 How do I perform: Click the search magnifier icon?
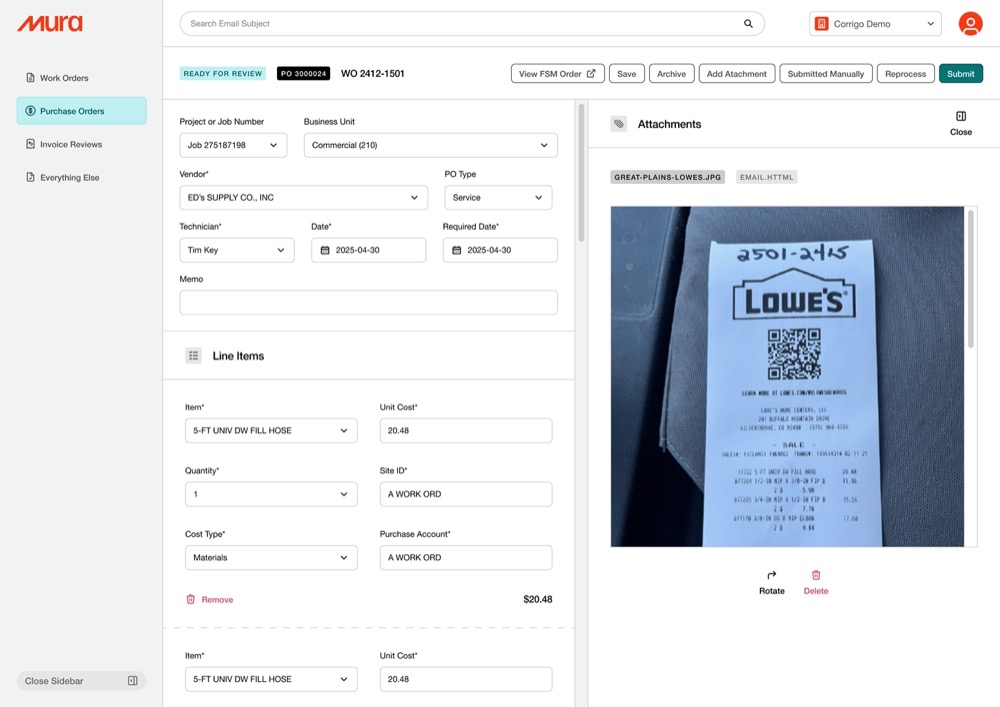pos(748,24)
